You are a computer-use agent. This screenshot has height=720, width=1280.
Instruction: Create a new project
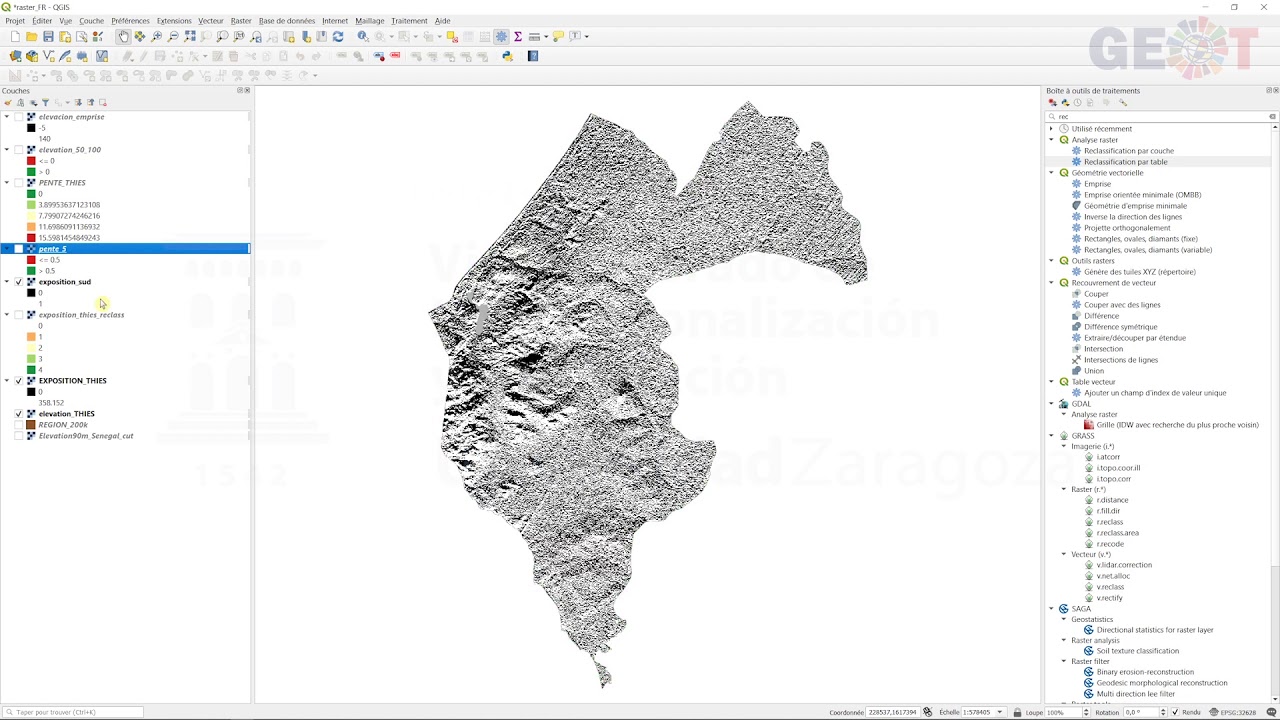(x=15, y=36)
